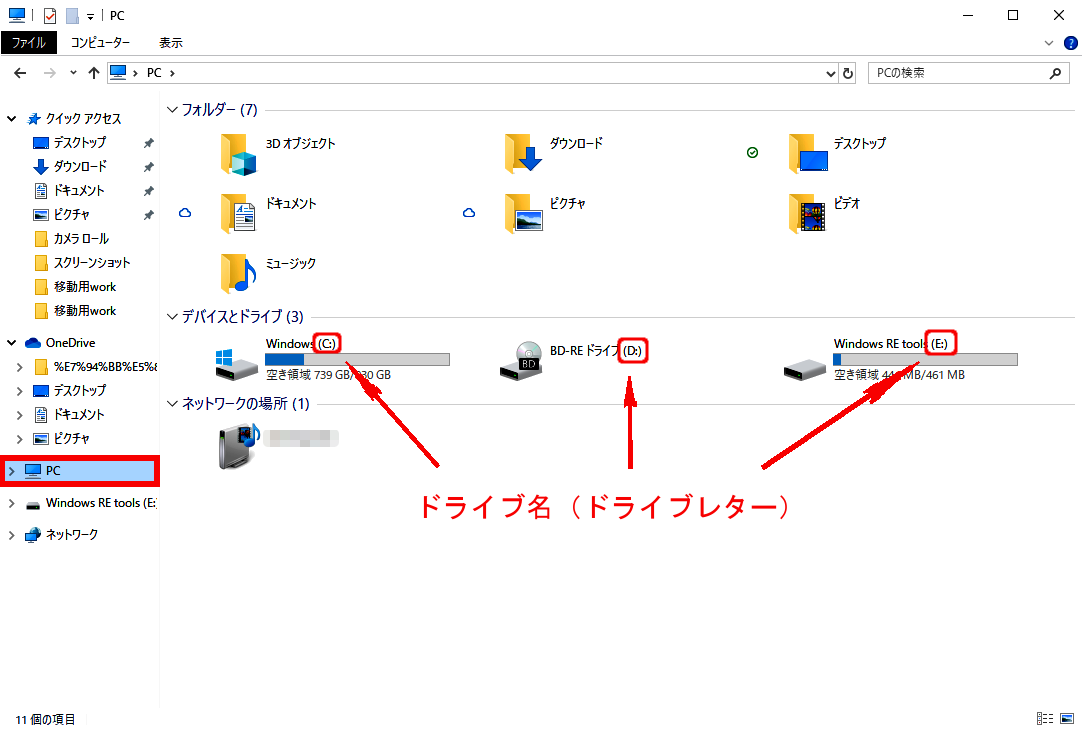Expand the ネットワーク tree node
The height and width of the screenshot is (732, 1083).
tap(11, 534)
